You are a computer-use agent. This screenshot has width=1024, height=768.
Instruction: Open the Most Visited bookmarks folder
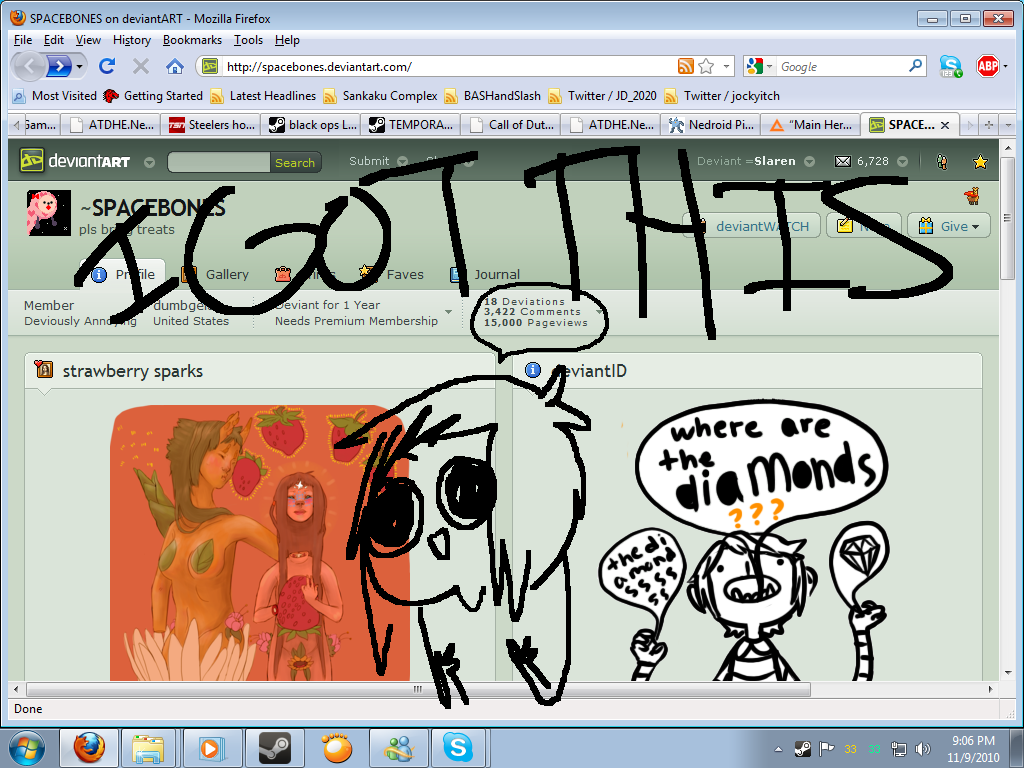pyautogui.click(x=55, y=96)
